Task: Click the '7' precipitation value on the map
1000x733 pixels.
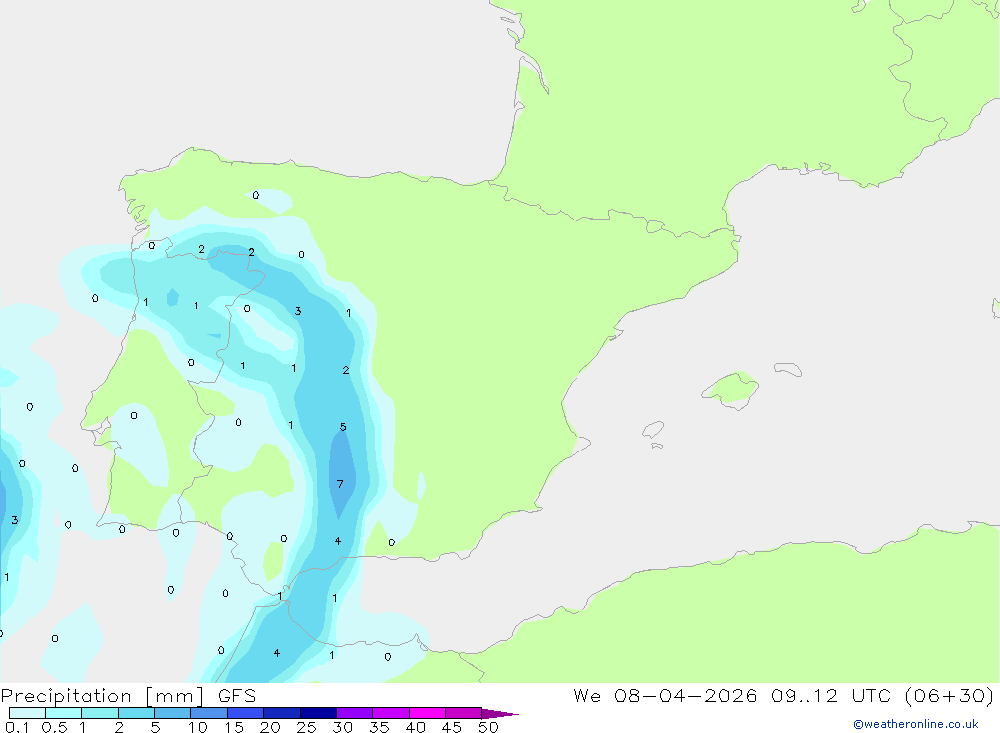Action: tap(340, 484)
